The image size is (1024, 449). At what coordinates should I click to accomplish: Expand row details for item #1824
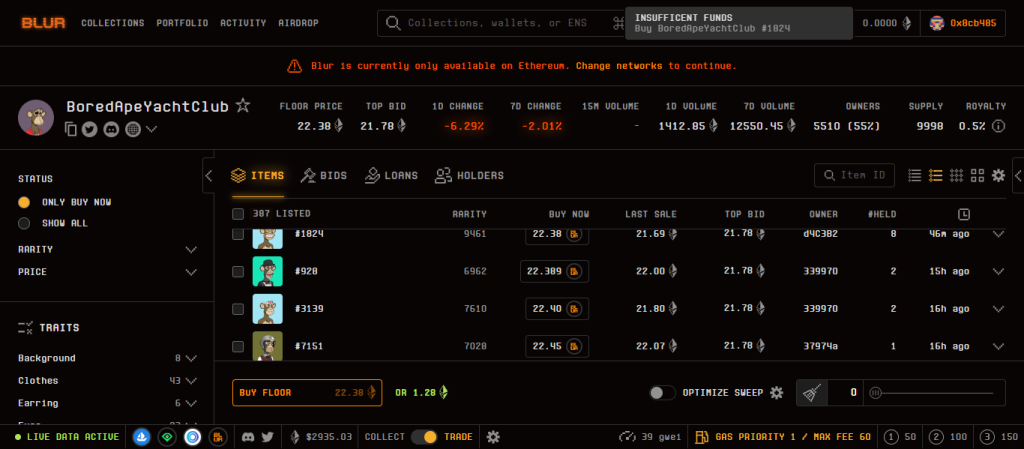pos(998,234)
